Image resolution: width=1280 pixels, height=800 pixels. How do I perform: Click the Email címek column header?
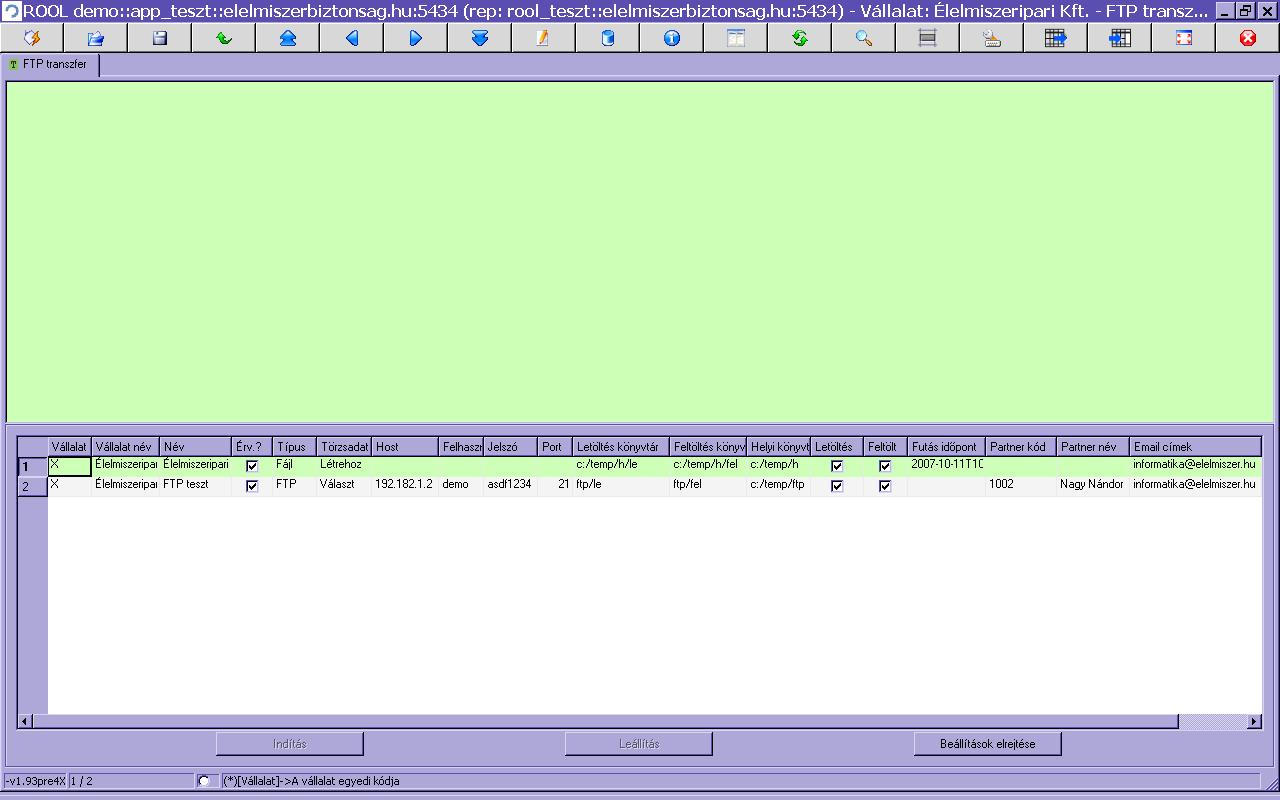pyautogui.click(x=1194, y=447)
